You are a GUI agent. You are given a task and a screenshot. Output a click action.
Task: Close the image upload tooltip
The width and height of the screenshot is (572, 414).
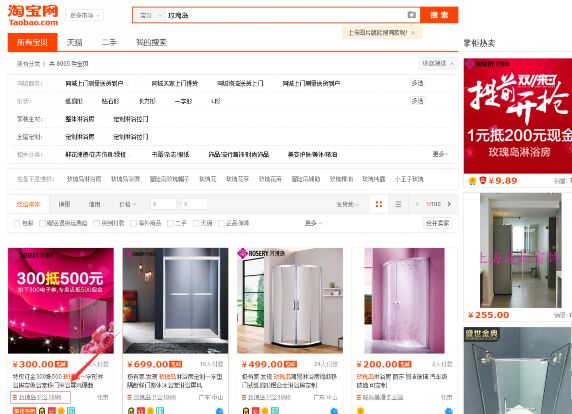(x=413, y=32)
